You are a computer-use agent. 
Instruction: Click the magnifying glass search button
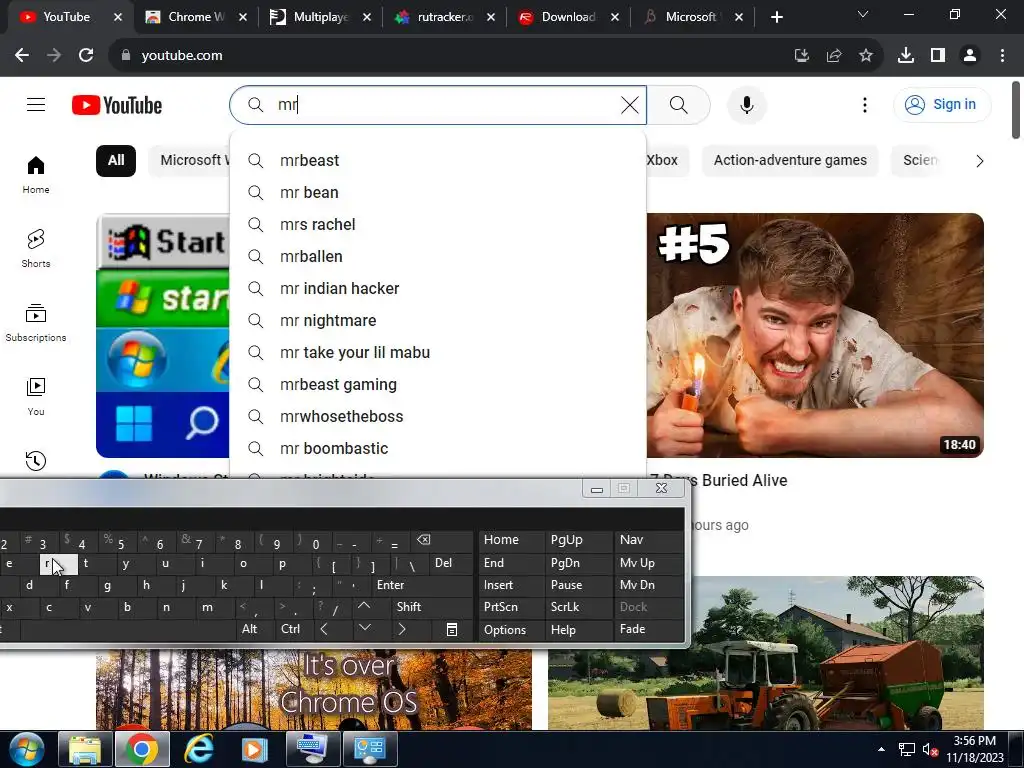679,104
